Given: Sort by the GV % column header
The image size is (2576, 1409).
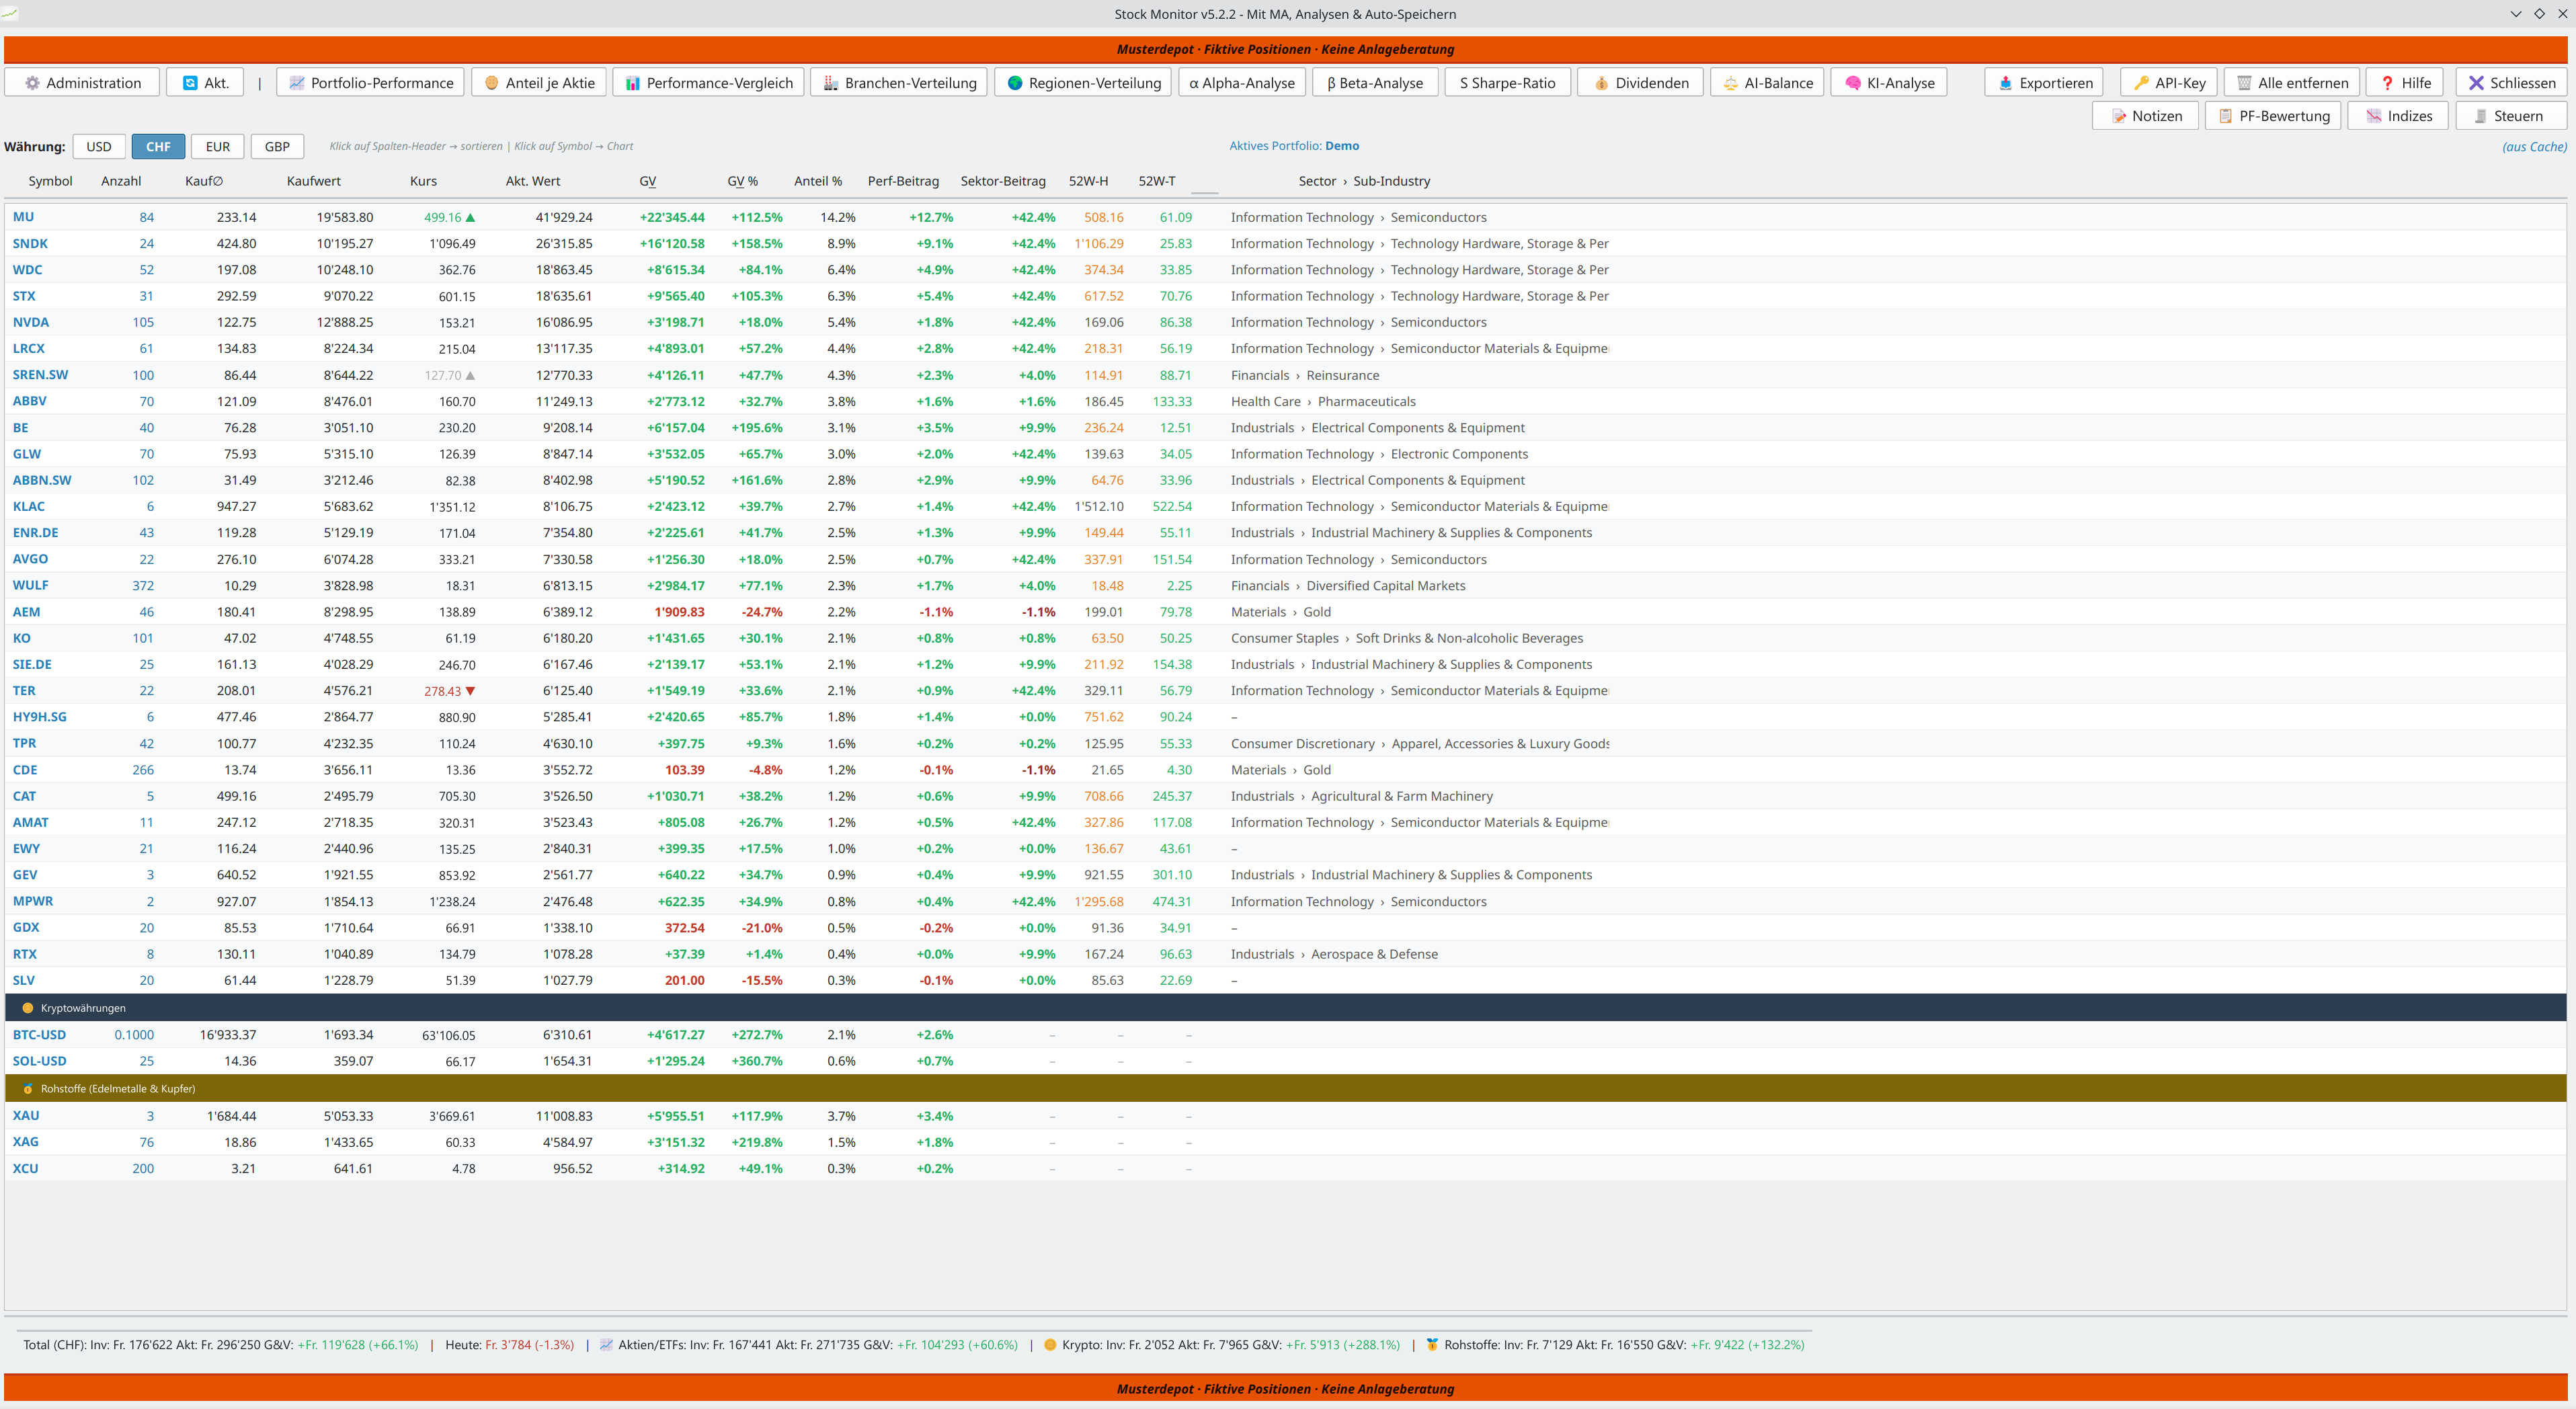Looking at the screenshot, I should click(742, 181).
